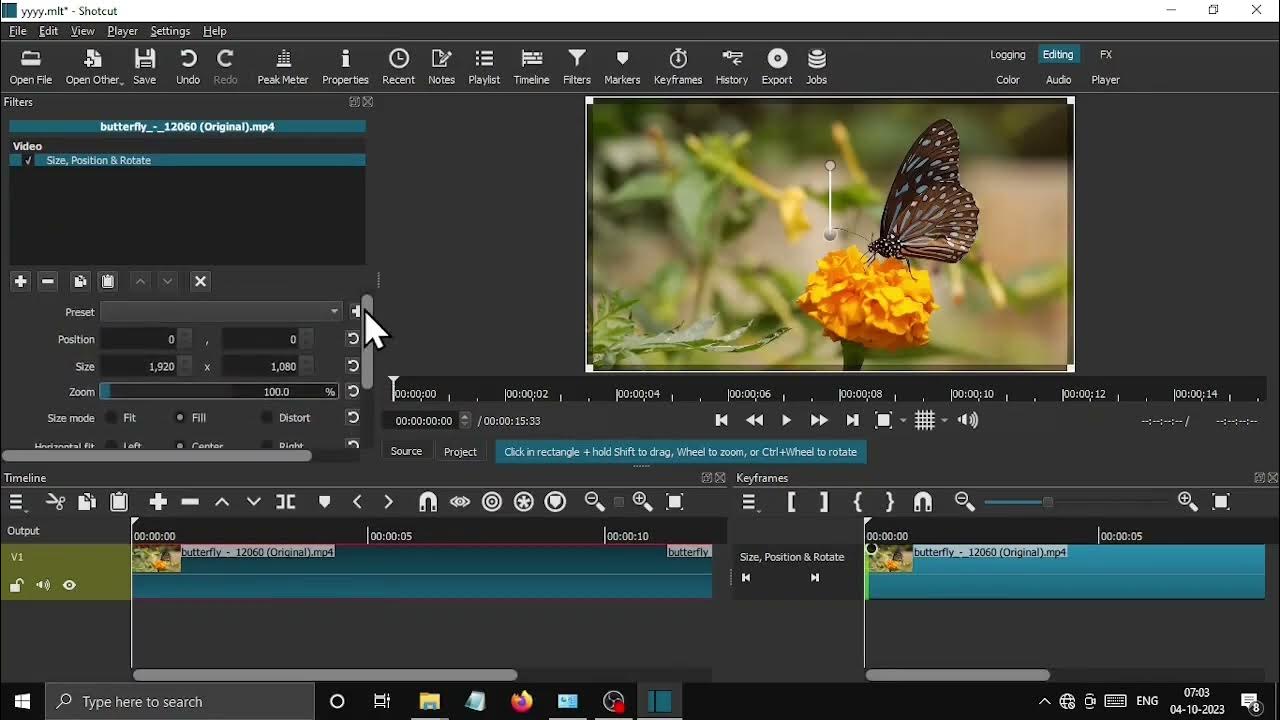Step the current timecode spinner
This screenshot has height=720, width=1280.
464,421
